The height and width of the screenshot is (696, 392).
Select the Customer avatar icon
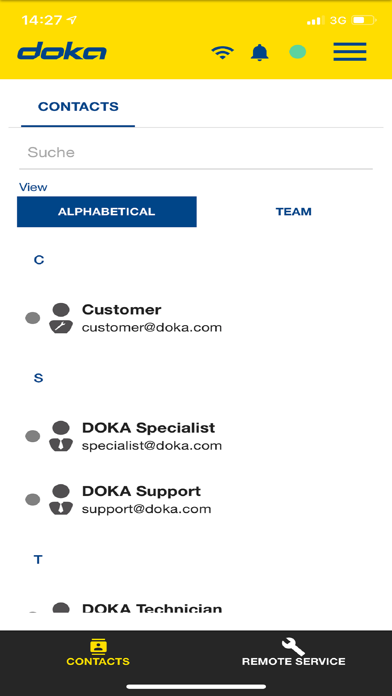pyautogui.click(x=61, y=318)
